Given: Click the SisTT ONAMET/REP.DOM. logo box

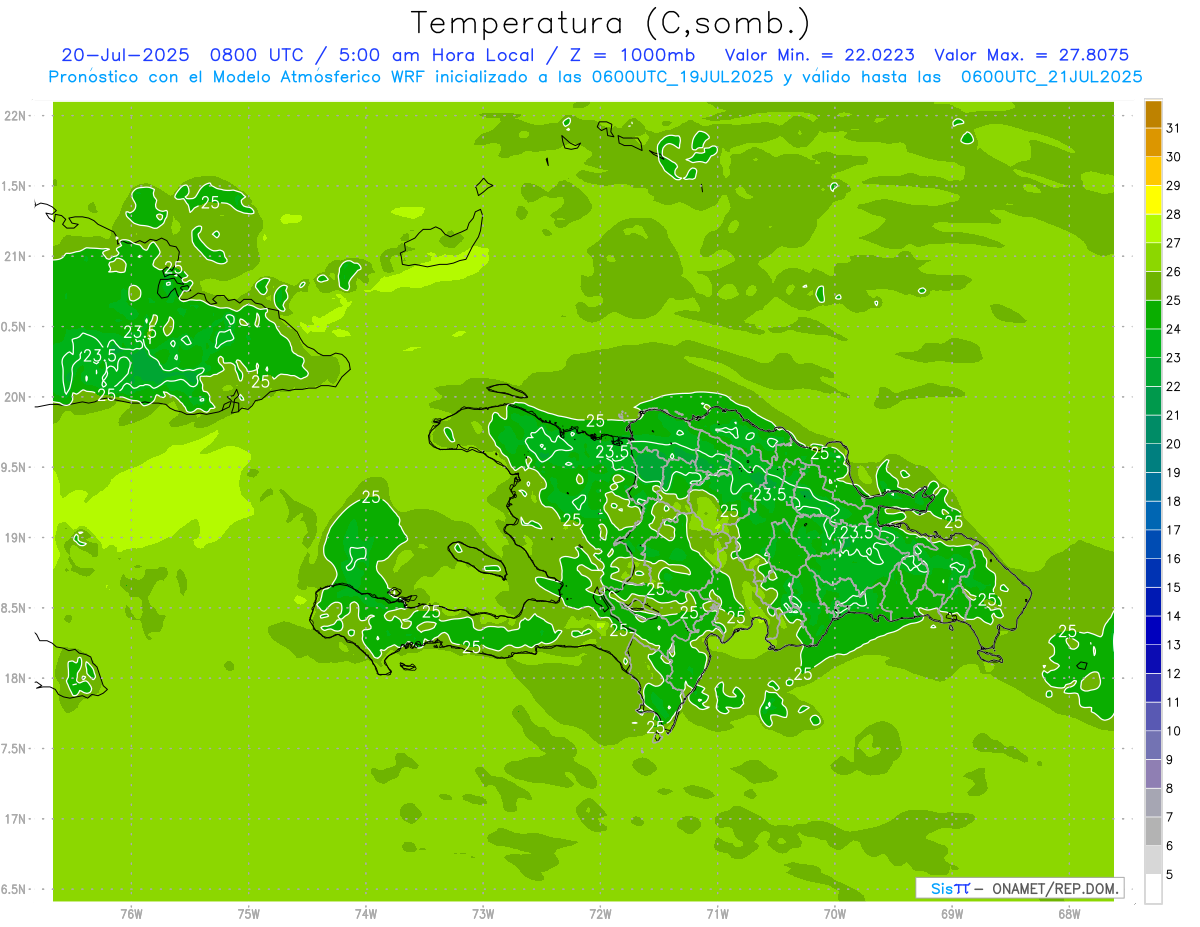Looking at the screenshot, I should coord(1020,888).
